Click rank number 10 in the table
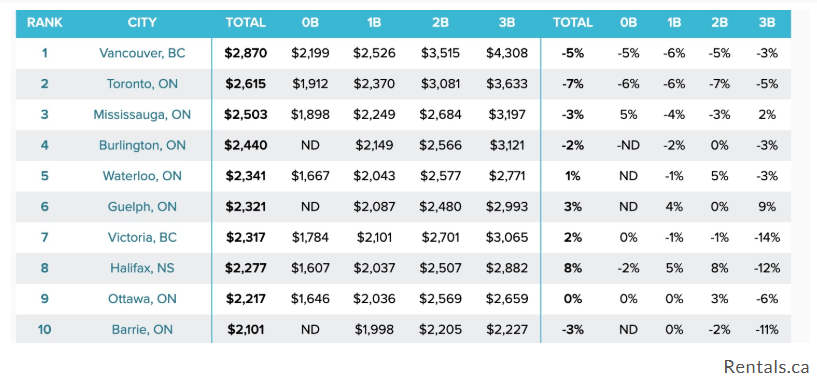The width and height of the screenshot is (817, 390). coord(45,330)
